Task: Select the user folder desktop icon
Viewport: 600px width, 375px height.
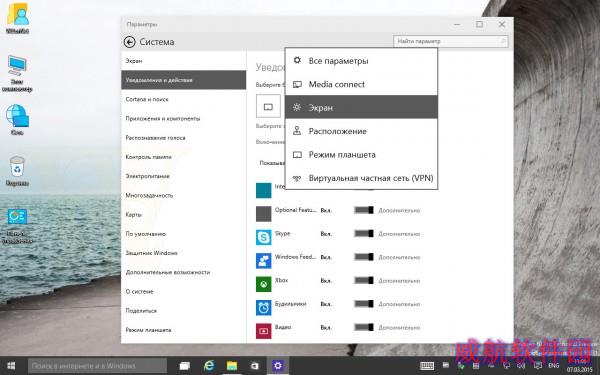Action: [18, 18]
